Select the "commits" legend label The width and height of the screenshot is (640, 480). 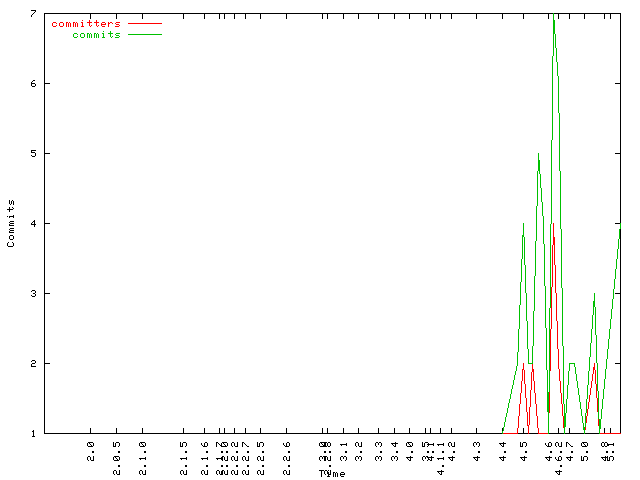96,35
